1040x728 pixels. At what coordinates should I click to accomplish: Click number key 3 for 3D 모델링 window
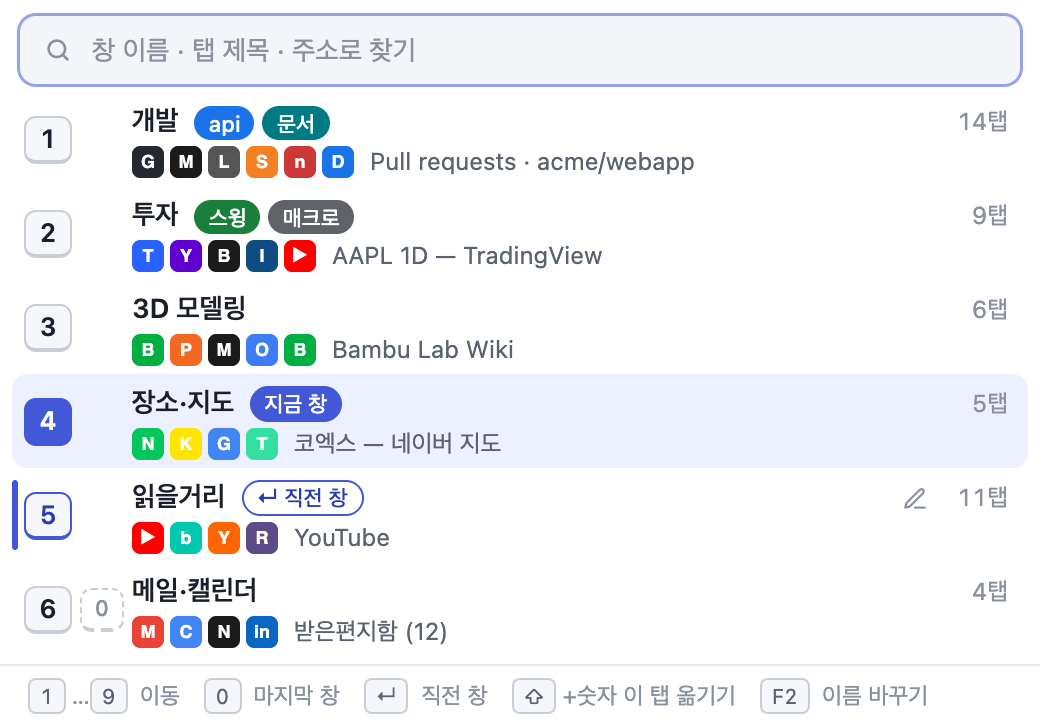(48, 328)
